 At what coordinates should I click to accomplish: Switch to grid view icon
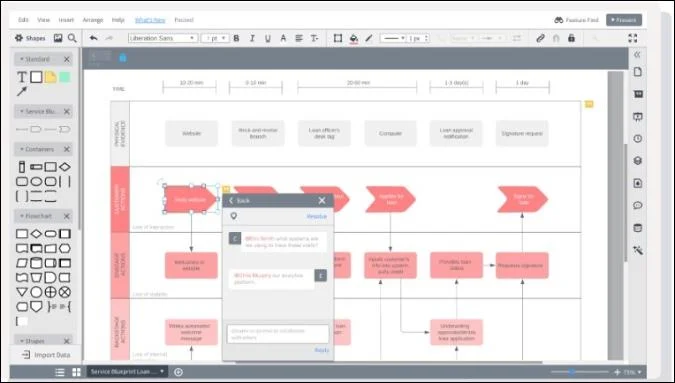tap(76, 372)
